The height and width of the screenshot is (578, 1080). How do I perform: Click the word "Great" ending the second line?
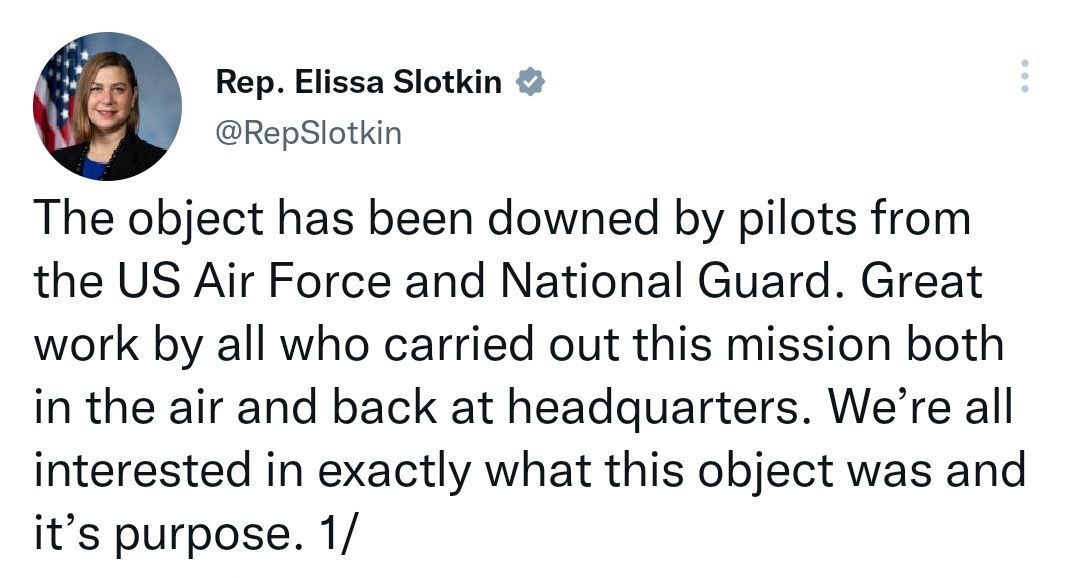coord(923,283)
